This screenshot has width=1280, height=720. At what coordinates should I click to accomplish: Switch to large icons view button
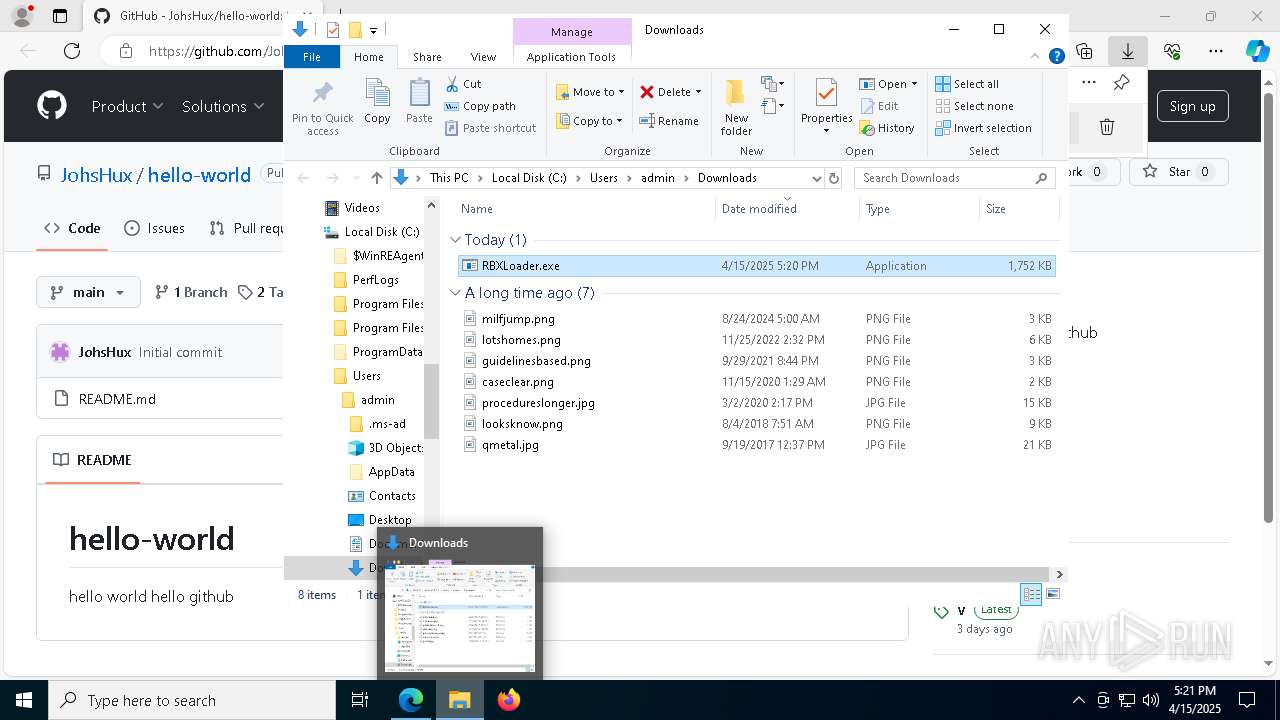click(1052, 594)
